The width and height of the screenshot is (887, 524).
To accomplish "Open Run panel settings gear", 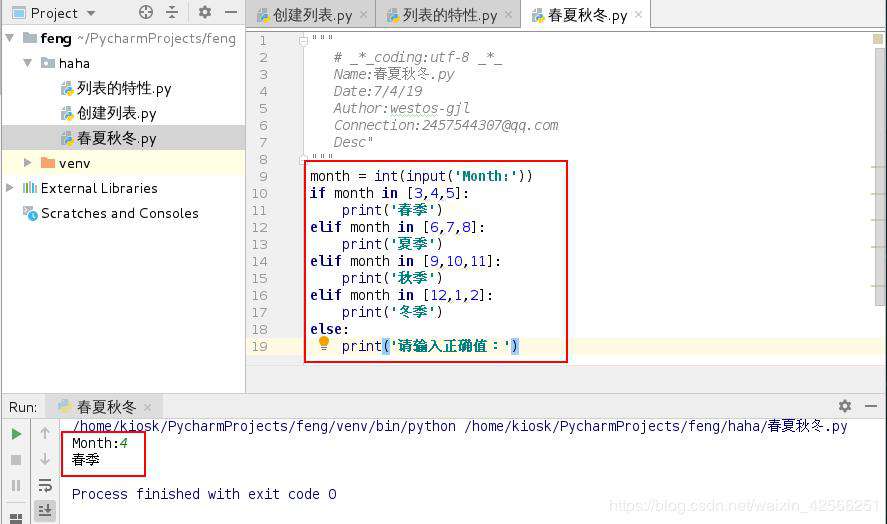I will pos(845,406).
